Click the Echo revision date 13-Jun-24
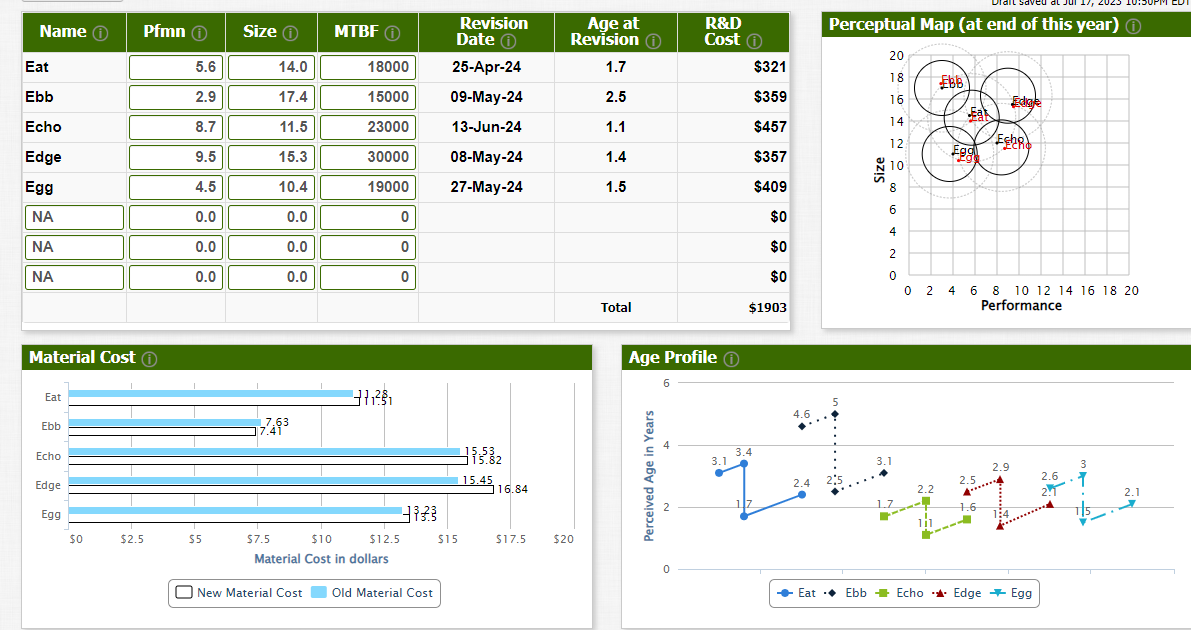This screenshot has height=630, width=1191. coord(486,127)
